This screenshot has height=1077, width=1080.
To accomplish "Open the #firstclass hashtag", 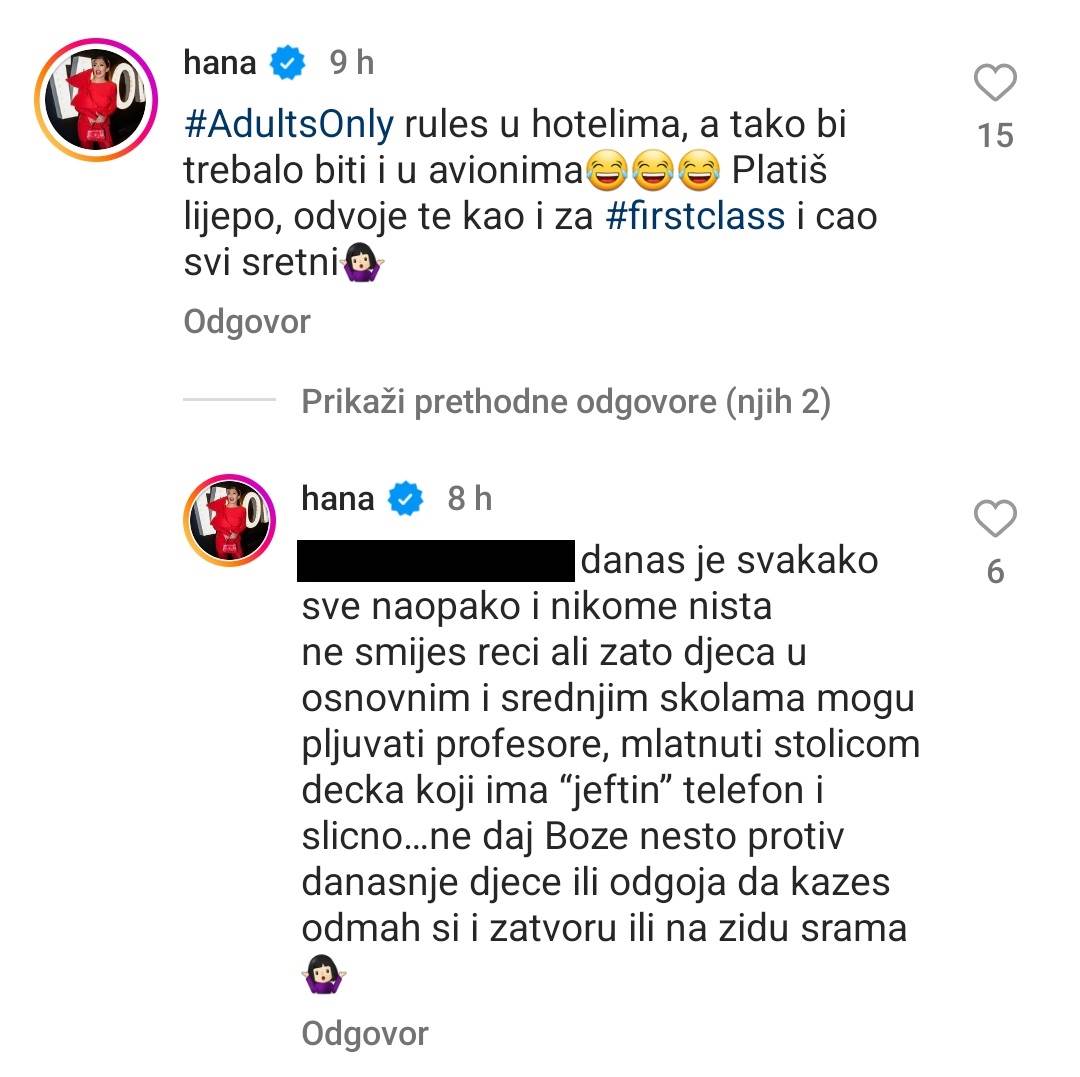I will click(x=695, y=217).
